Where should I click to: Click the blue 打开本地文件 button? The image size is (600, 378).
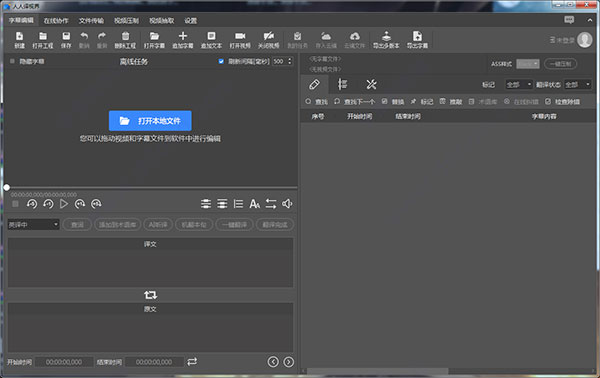(x=150, y=121)
